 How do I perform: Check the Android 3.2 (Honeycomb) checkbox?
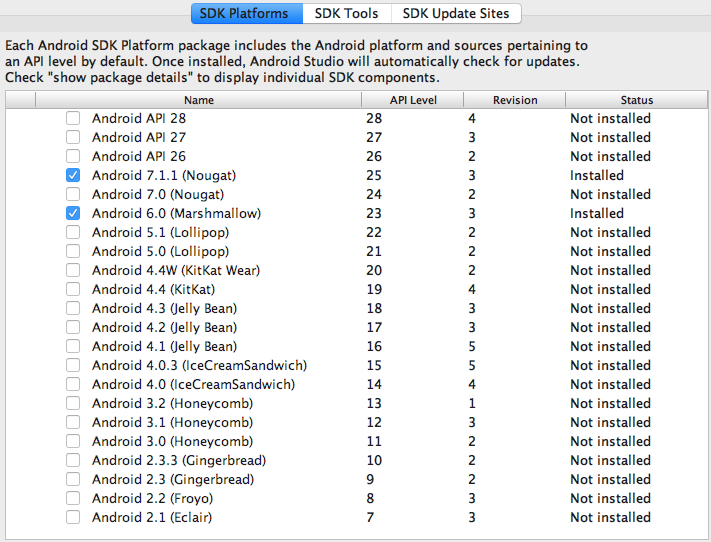pos(73,404)
